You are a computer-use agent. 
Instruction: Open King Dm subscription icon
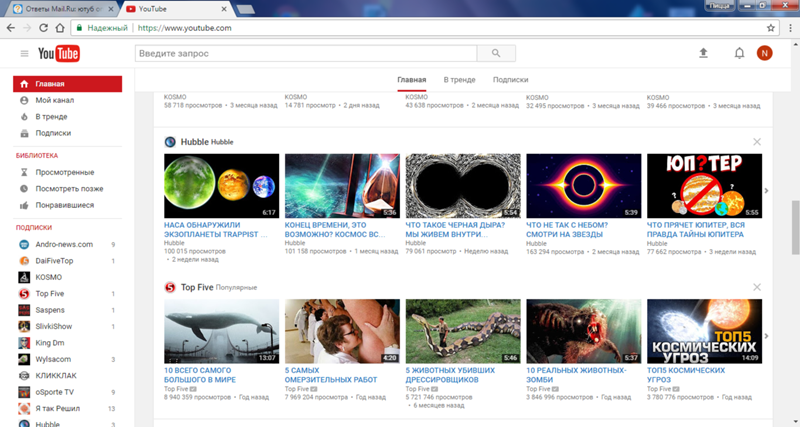point(24,343)
